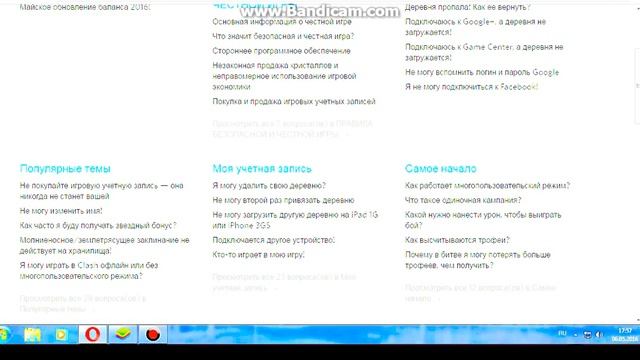
Task: Open 'Покупка и продажа игровых учетных записей'
Action: tap(293, 101)
